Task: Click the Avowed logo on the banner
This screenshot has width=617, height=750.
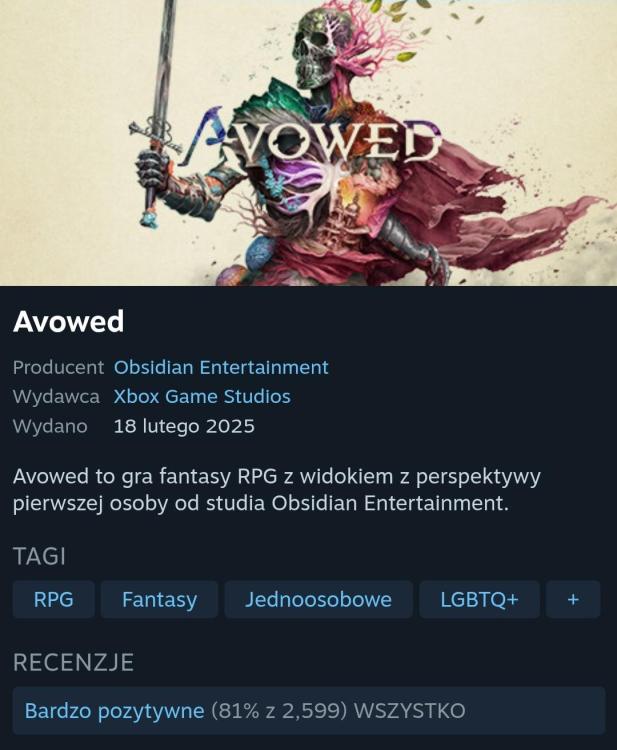Action: pos(313,139)
